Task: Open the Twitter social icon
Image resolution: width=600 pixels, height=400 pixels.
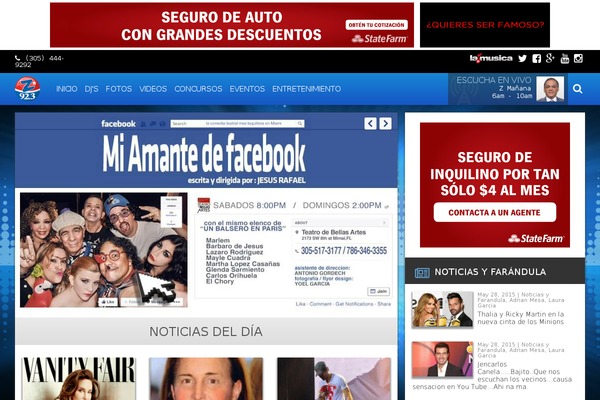Action: point(522,59)
